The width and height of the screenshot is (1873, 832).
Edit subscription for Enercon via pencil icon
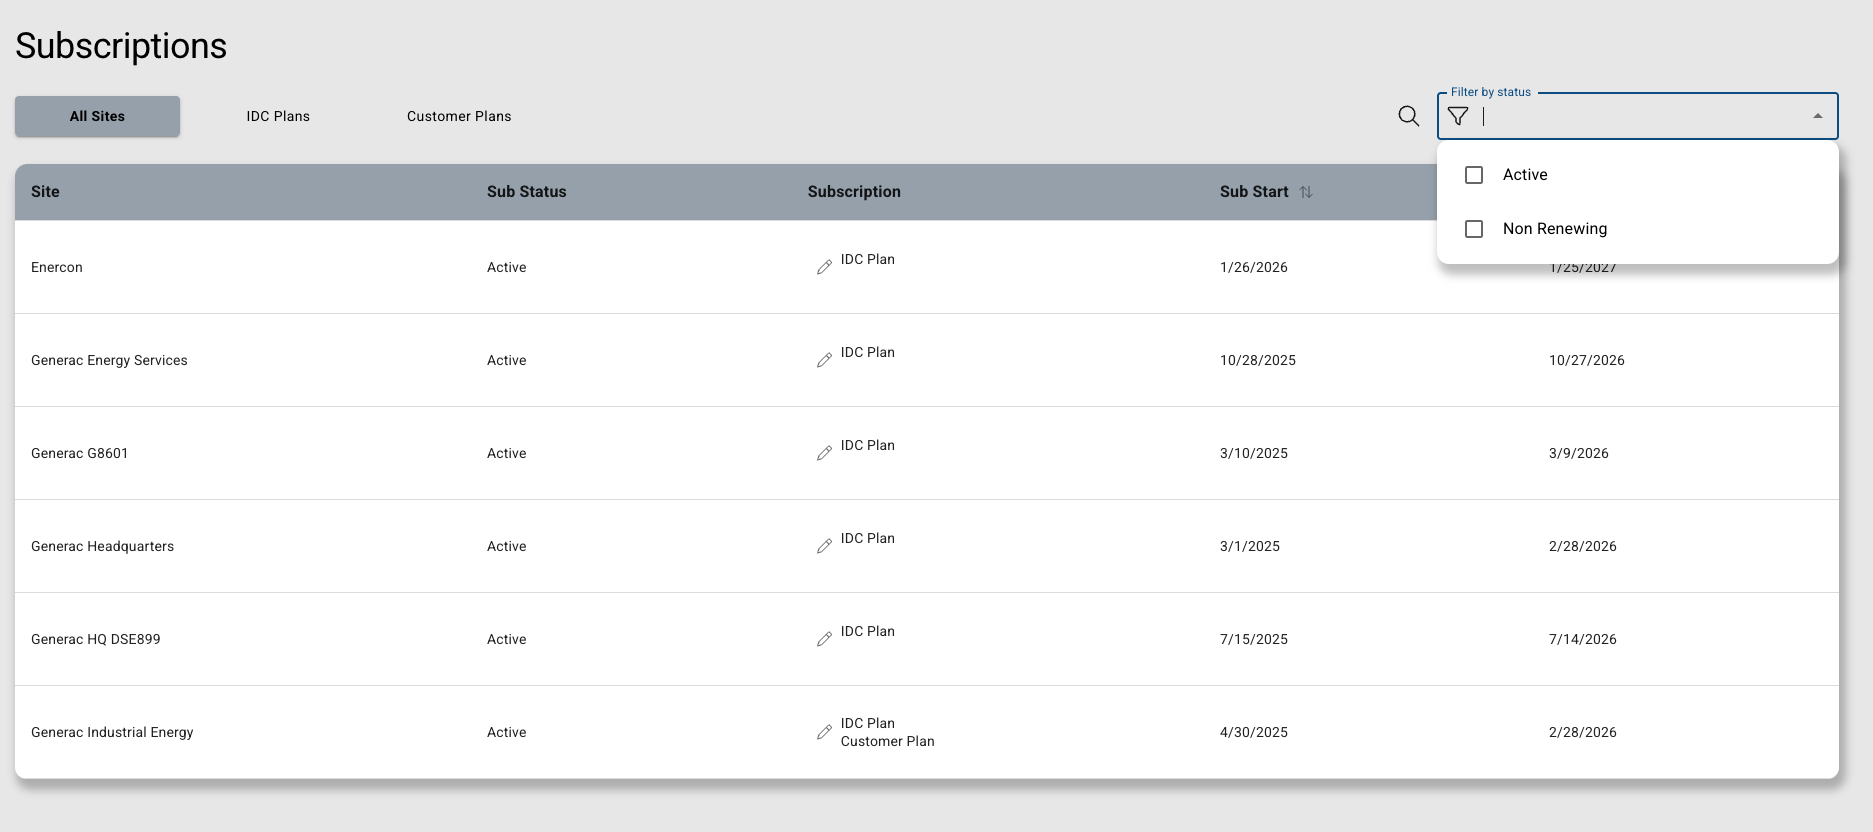(x=824, y=267)
